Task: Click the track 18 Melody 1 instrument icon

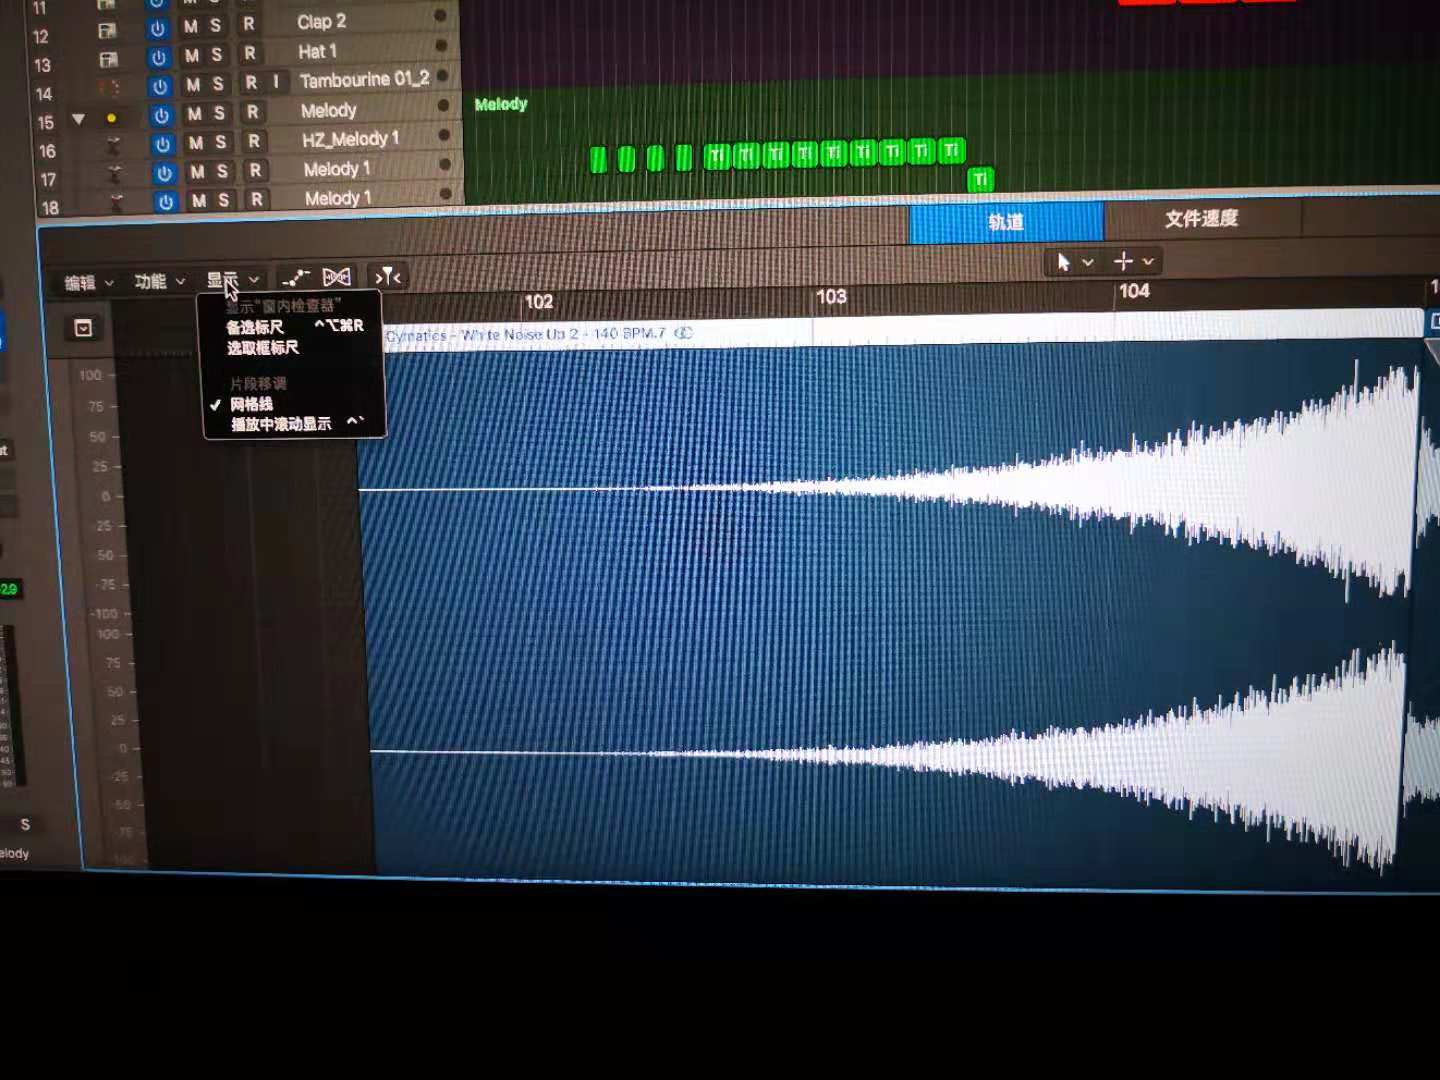Action: point(116,202)
